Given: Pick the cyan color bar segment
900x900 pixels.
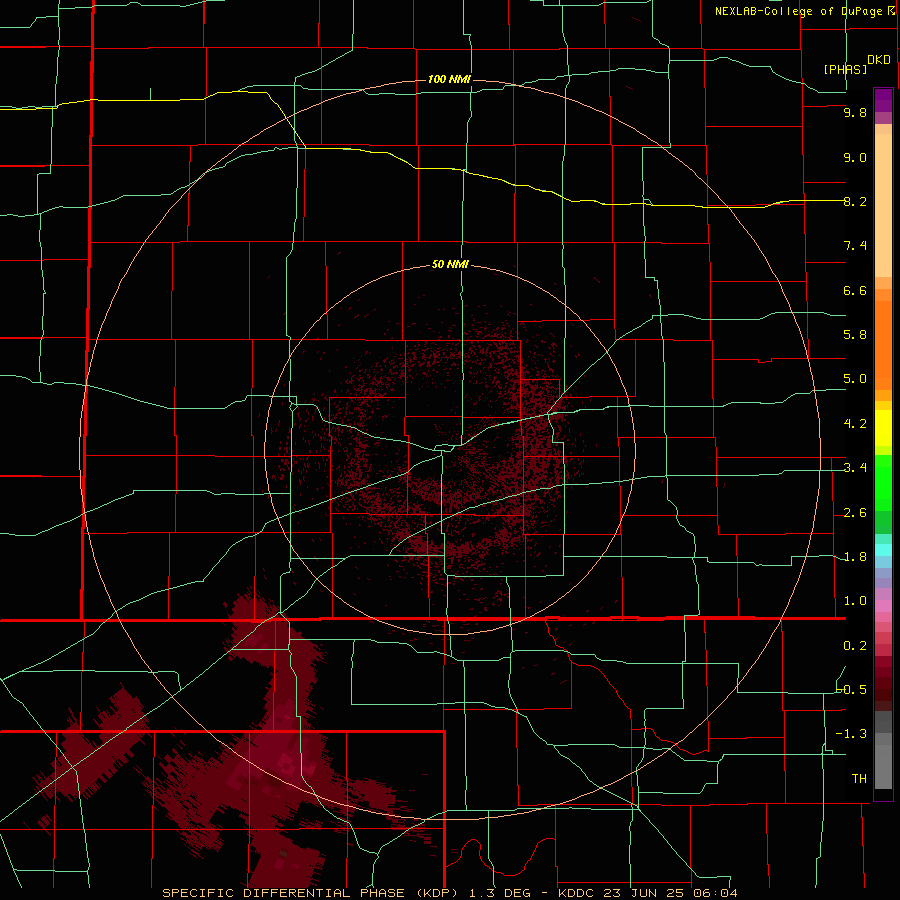Looking at the screenshot, I should coord(883,550).
